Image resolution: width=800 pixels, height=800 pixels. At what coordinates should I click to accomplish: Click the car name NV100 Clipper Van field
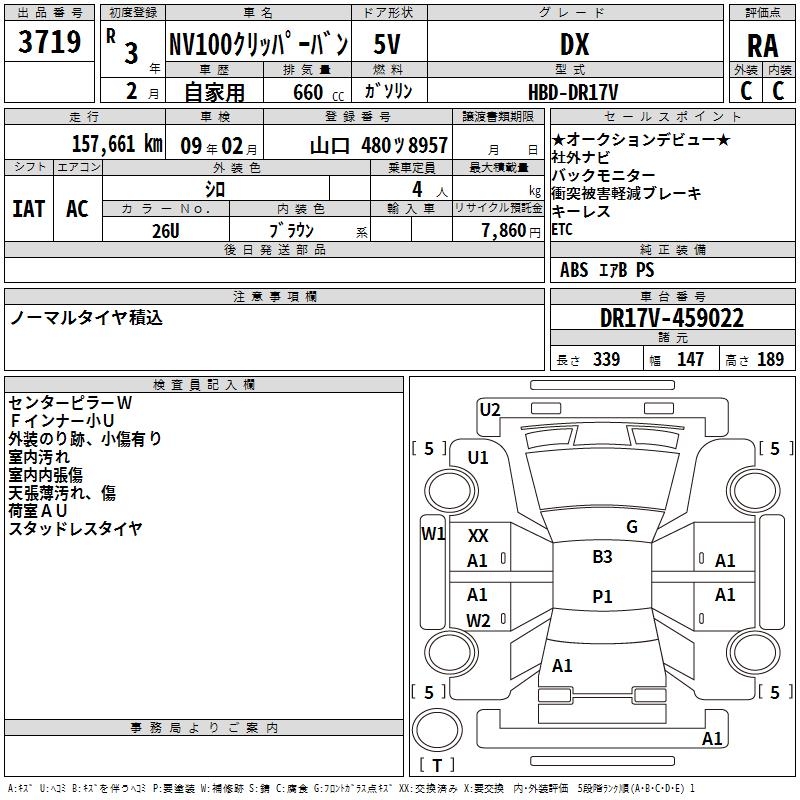click(x=257, y=45)
